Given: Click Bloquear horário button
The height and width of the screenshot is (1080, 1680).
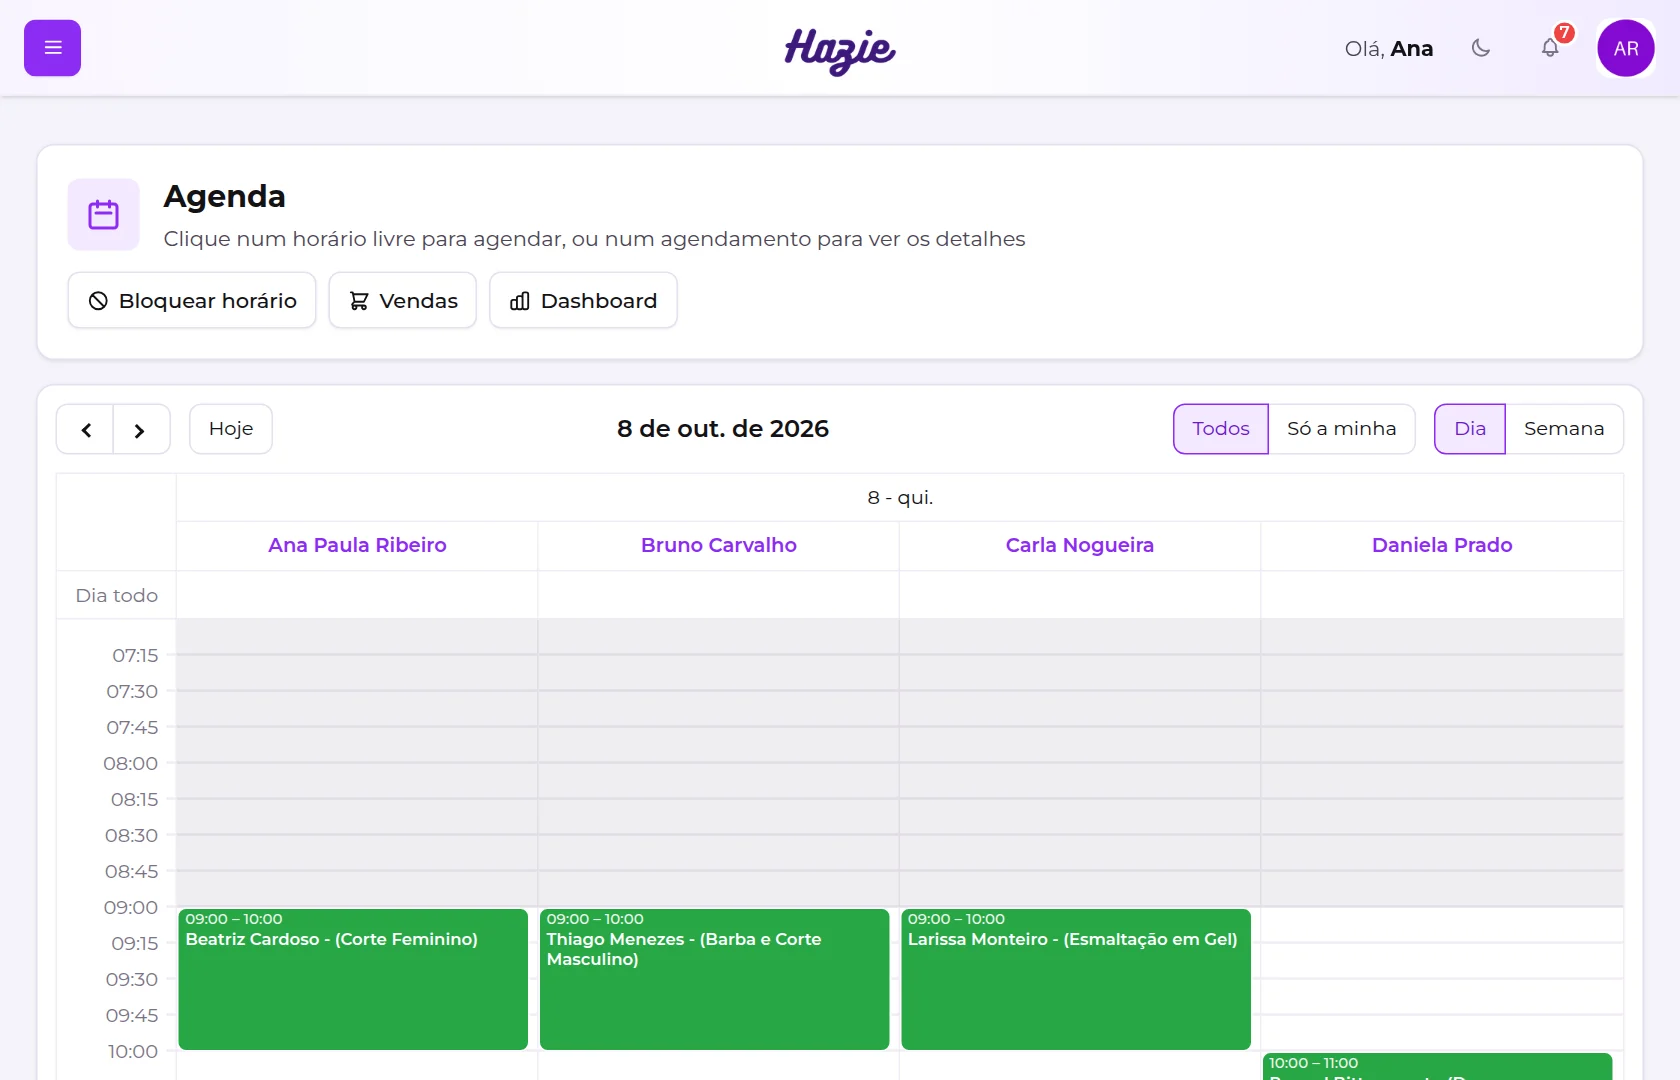Looking at the screenshot, I should pyautogui.click(x=192, y=300).
